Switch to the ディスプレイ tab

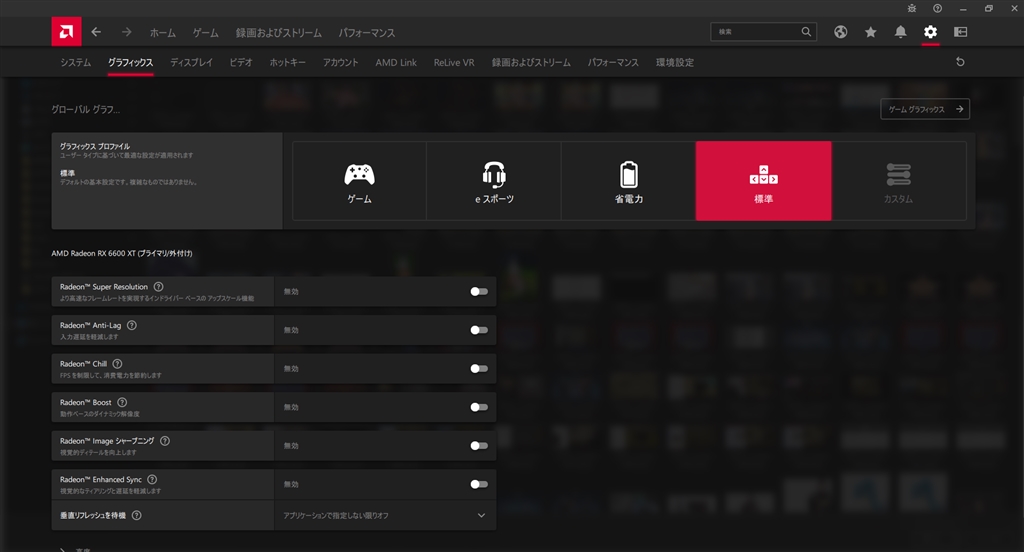coord(191,62)
